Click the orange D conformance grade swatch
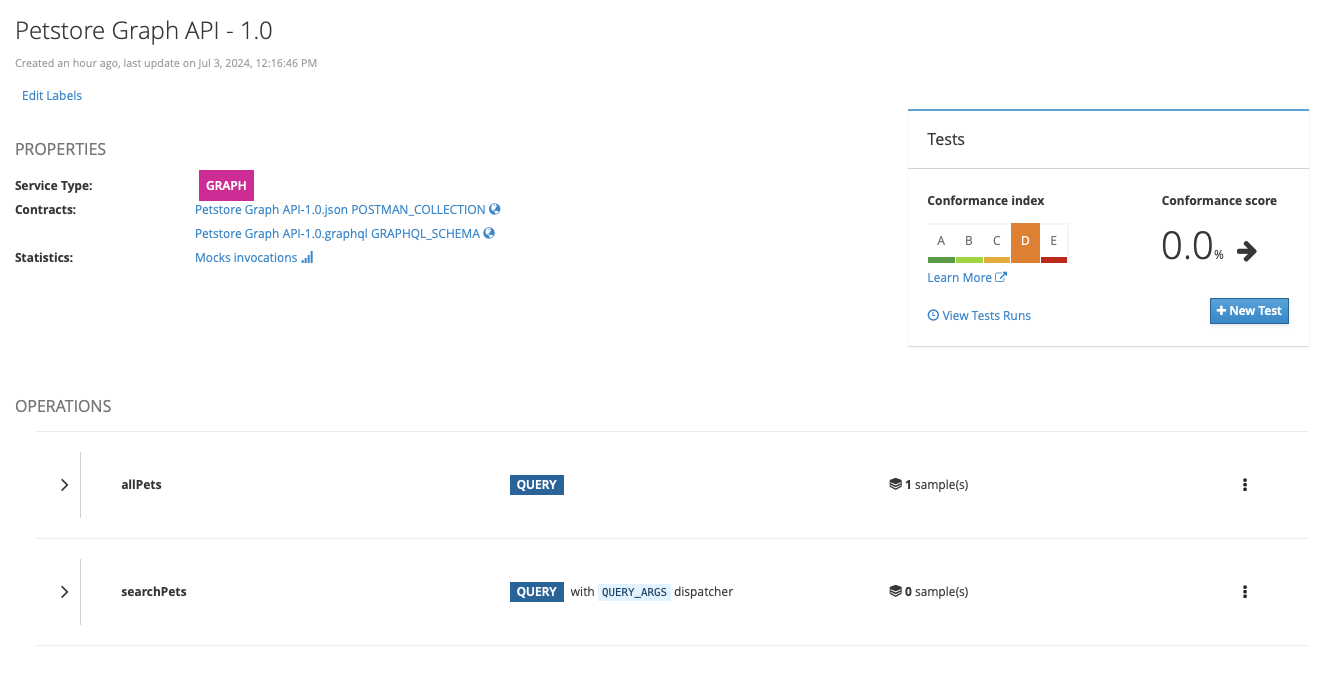Viewport: 1341px width, 685px height. 1025,242
